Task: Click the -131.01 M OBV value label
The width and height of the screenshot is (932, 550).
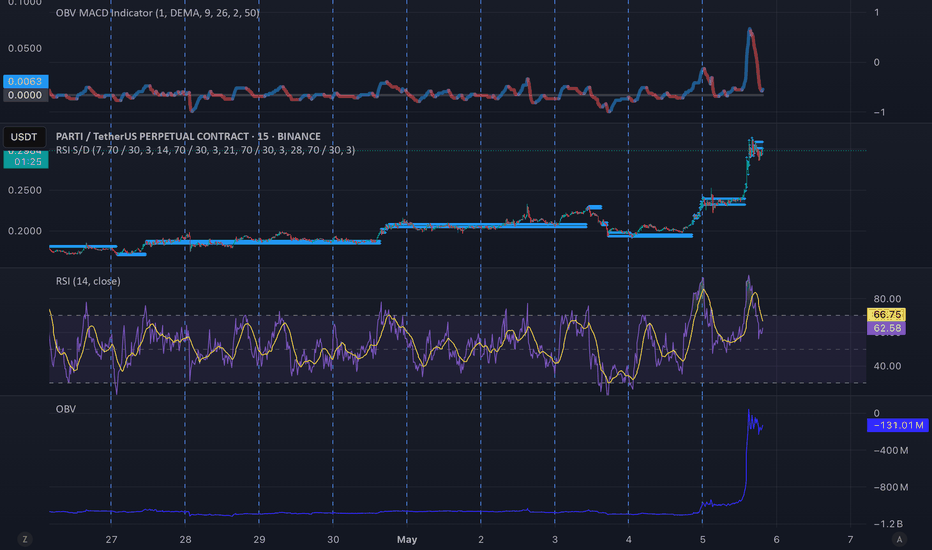Action: tap(898, 425)
